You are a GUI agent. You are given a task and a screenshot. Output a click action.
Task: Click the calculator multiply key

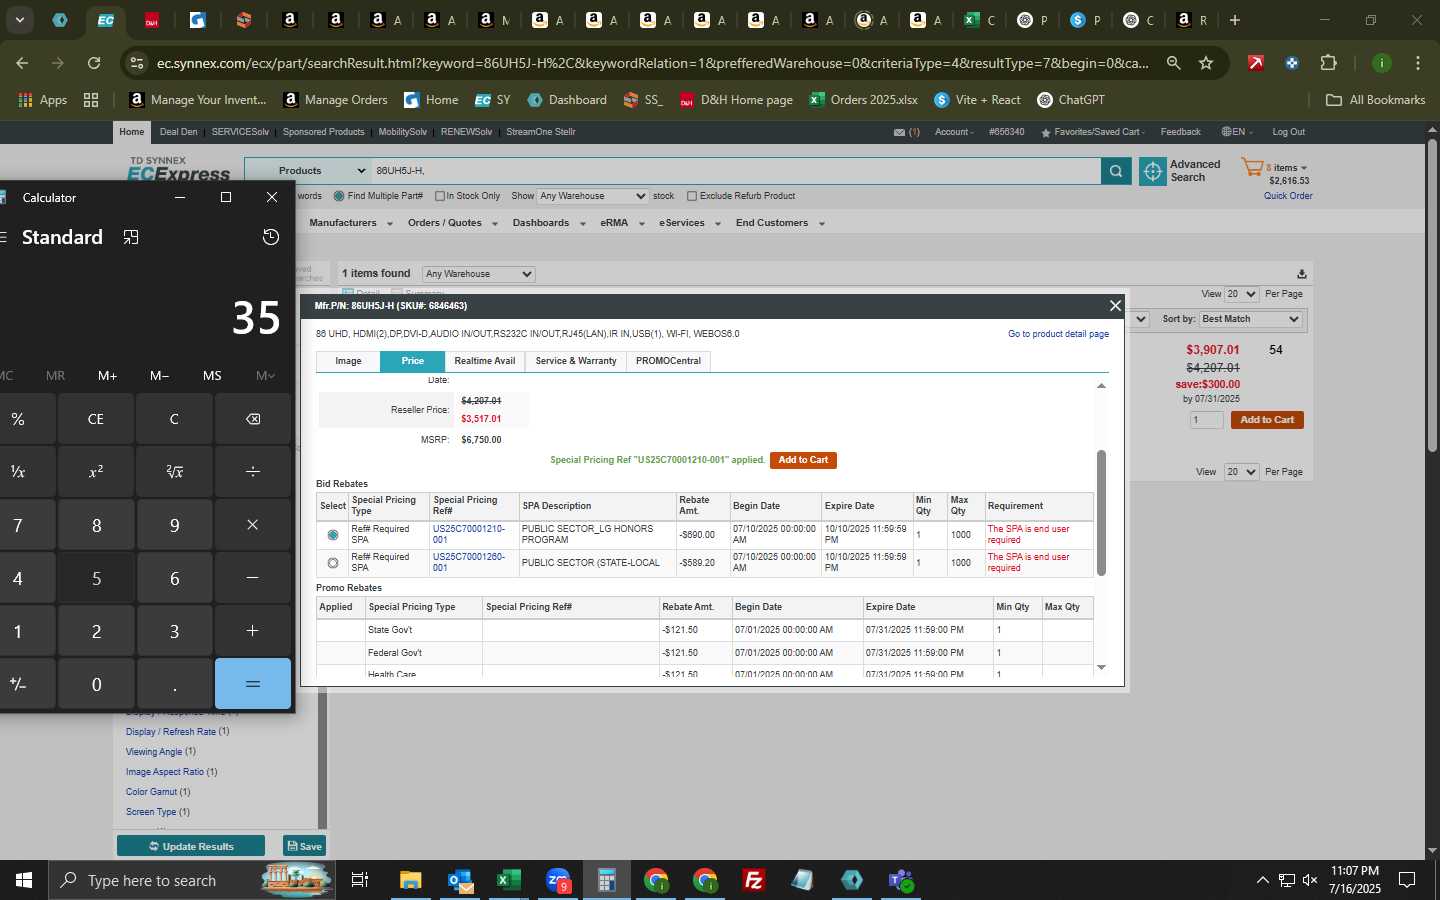[252, 525]
